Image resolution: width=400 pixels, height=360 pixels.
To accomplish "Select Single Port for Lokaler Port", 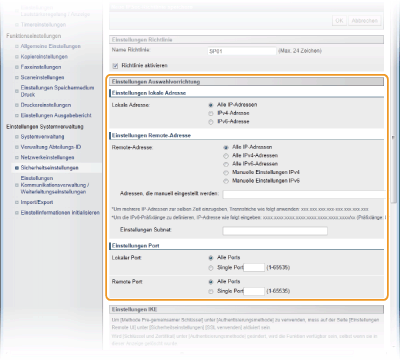I will coord(211,268).
